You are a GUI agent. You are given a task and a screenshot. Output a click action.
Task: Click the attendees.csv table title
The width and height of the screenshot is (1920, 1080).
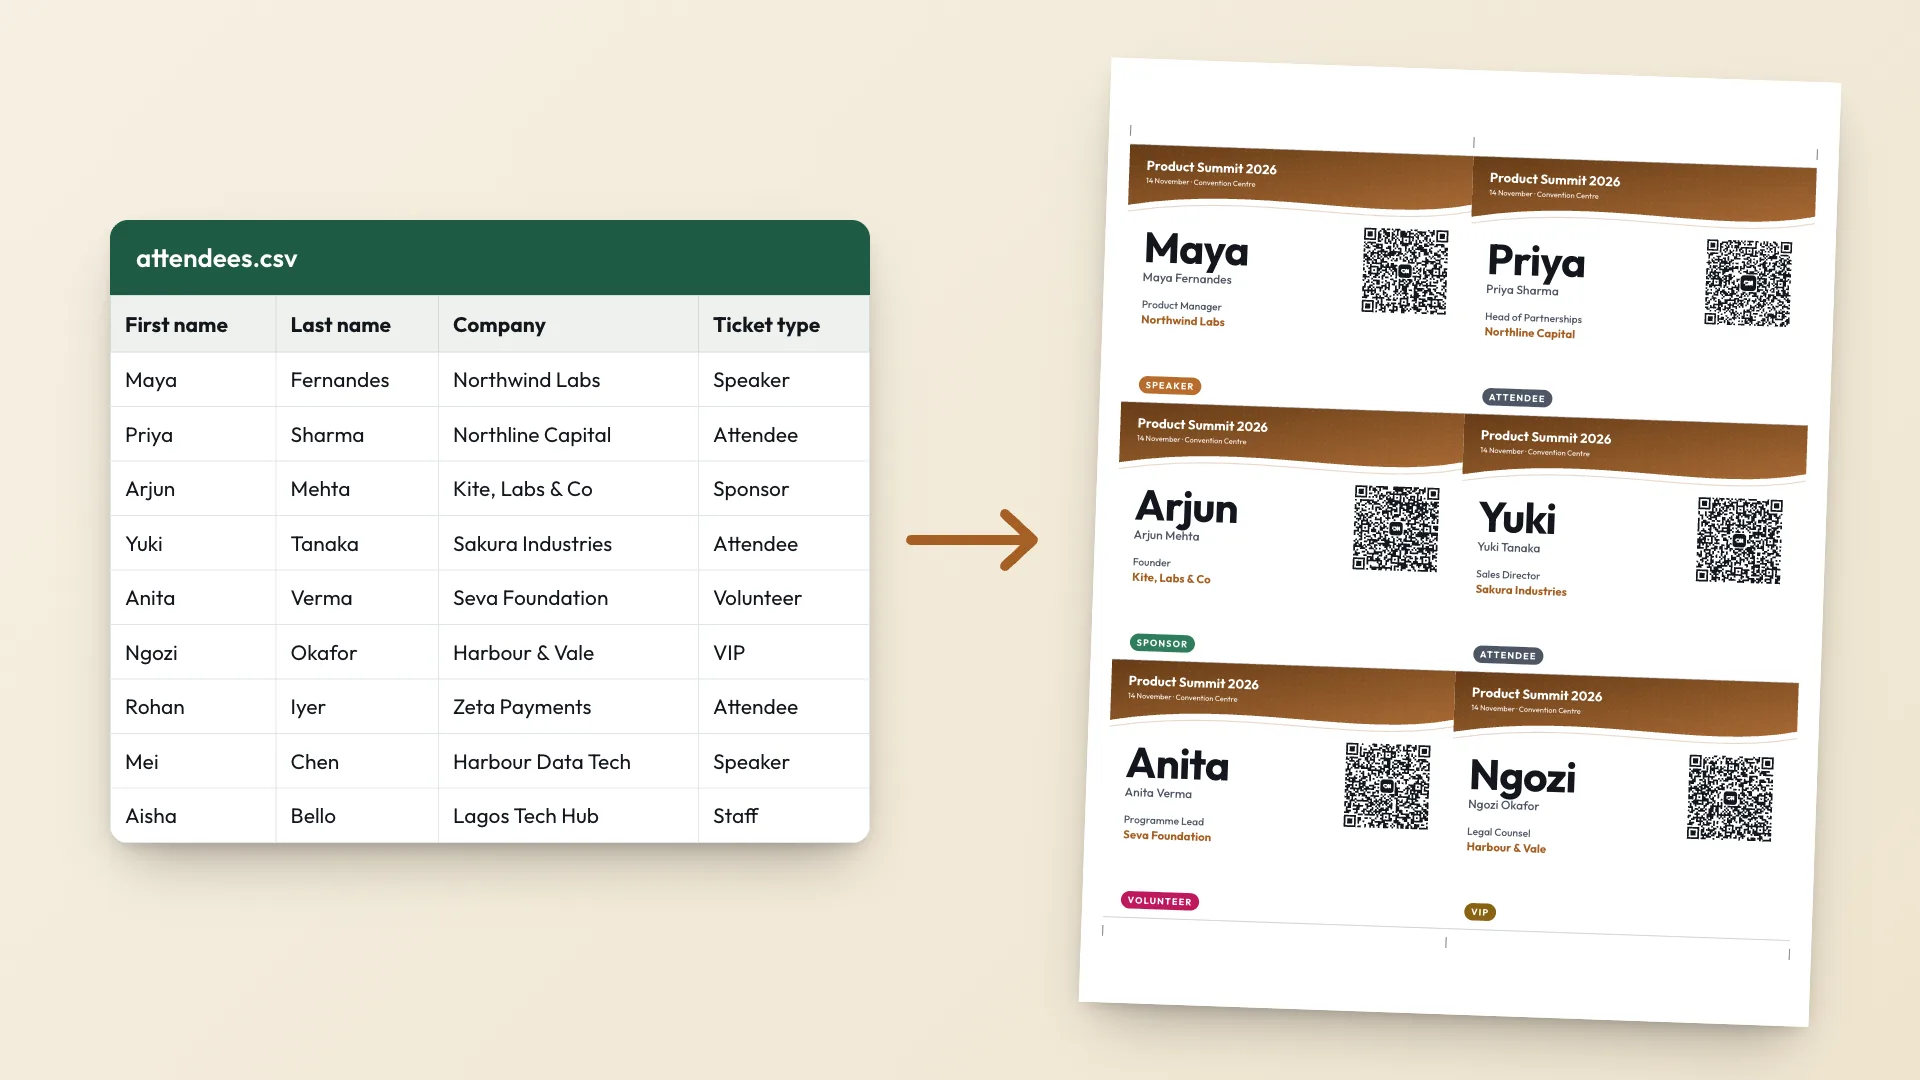coord(217,258)
